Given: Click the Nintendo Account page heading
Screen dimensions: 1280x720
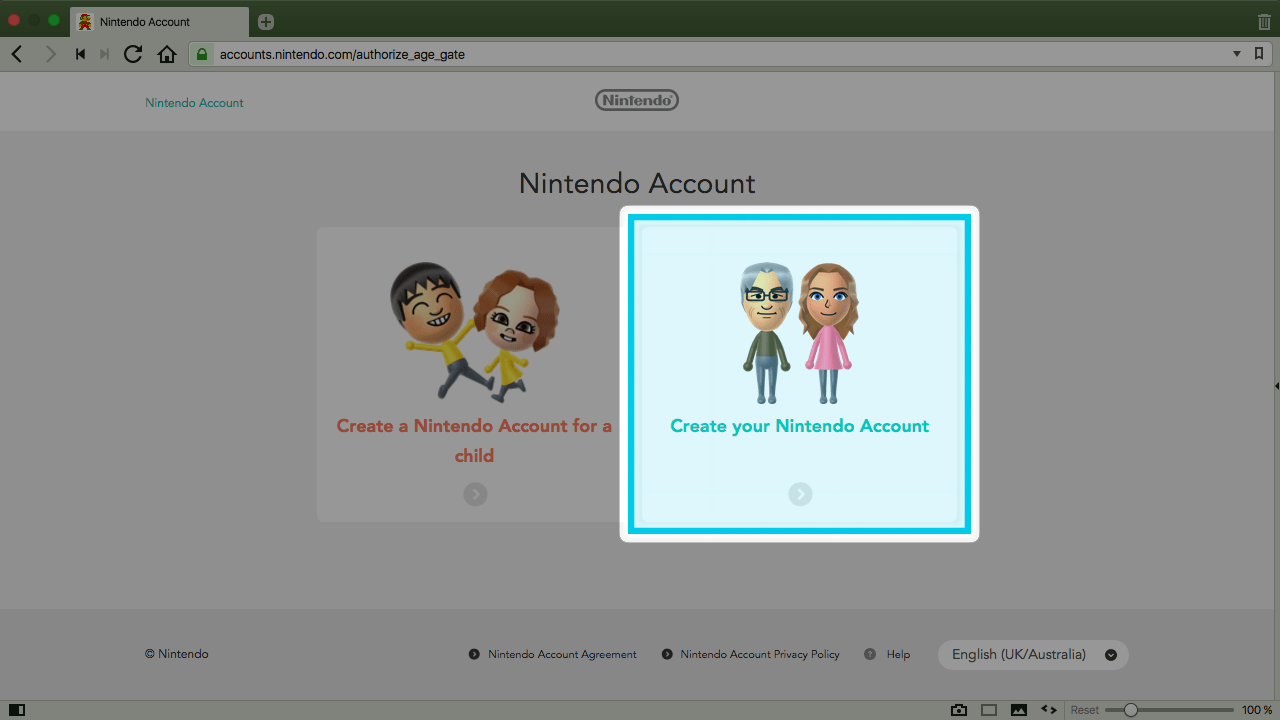Looking at the screenshot, I should 637,184.
